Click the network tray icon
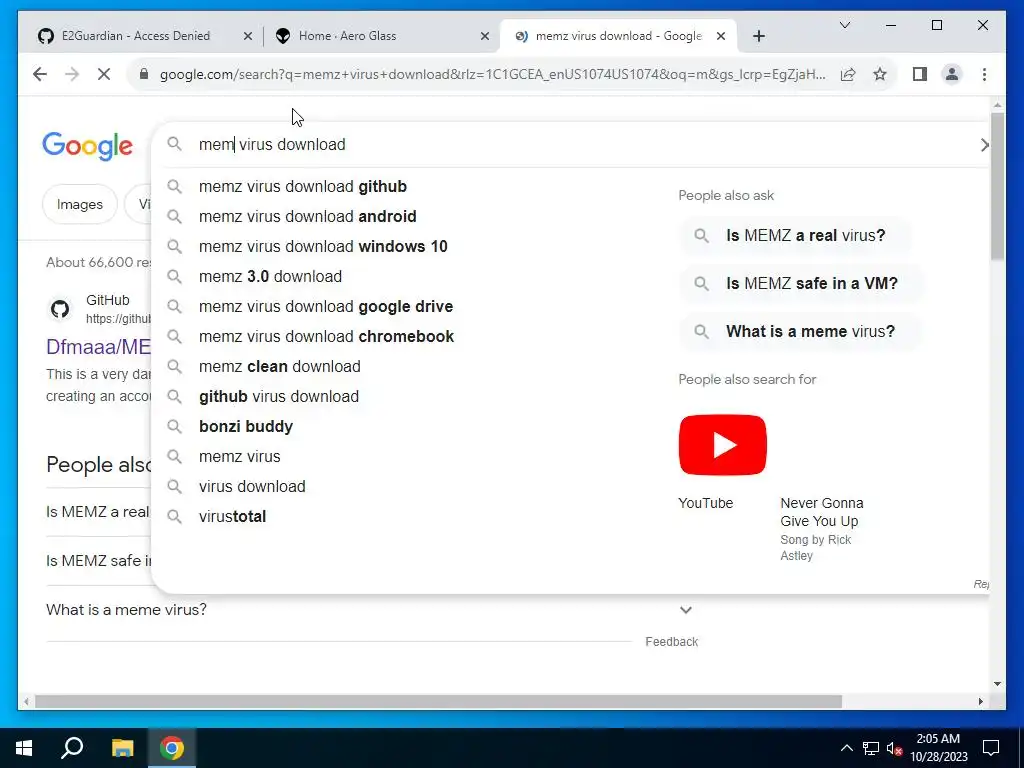The width and height of the screenshot is (1024, 768). pos(871,749)
